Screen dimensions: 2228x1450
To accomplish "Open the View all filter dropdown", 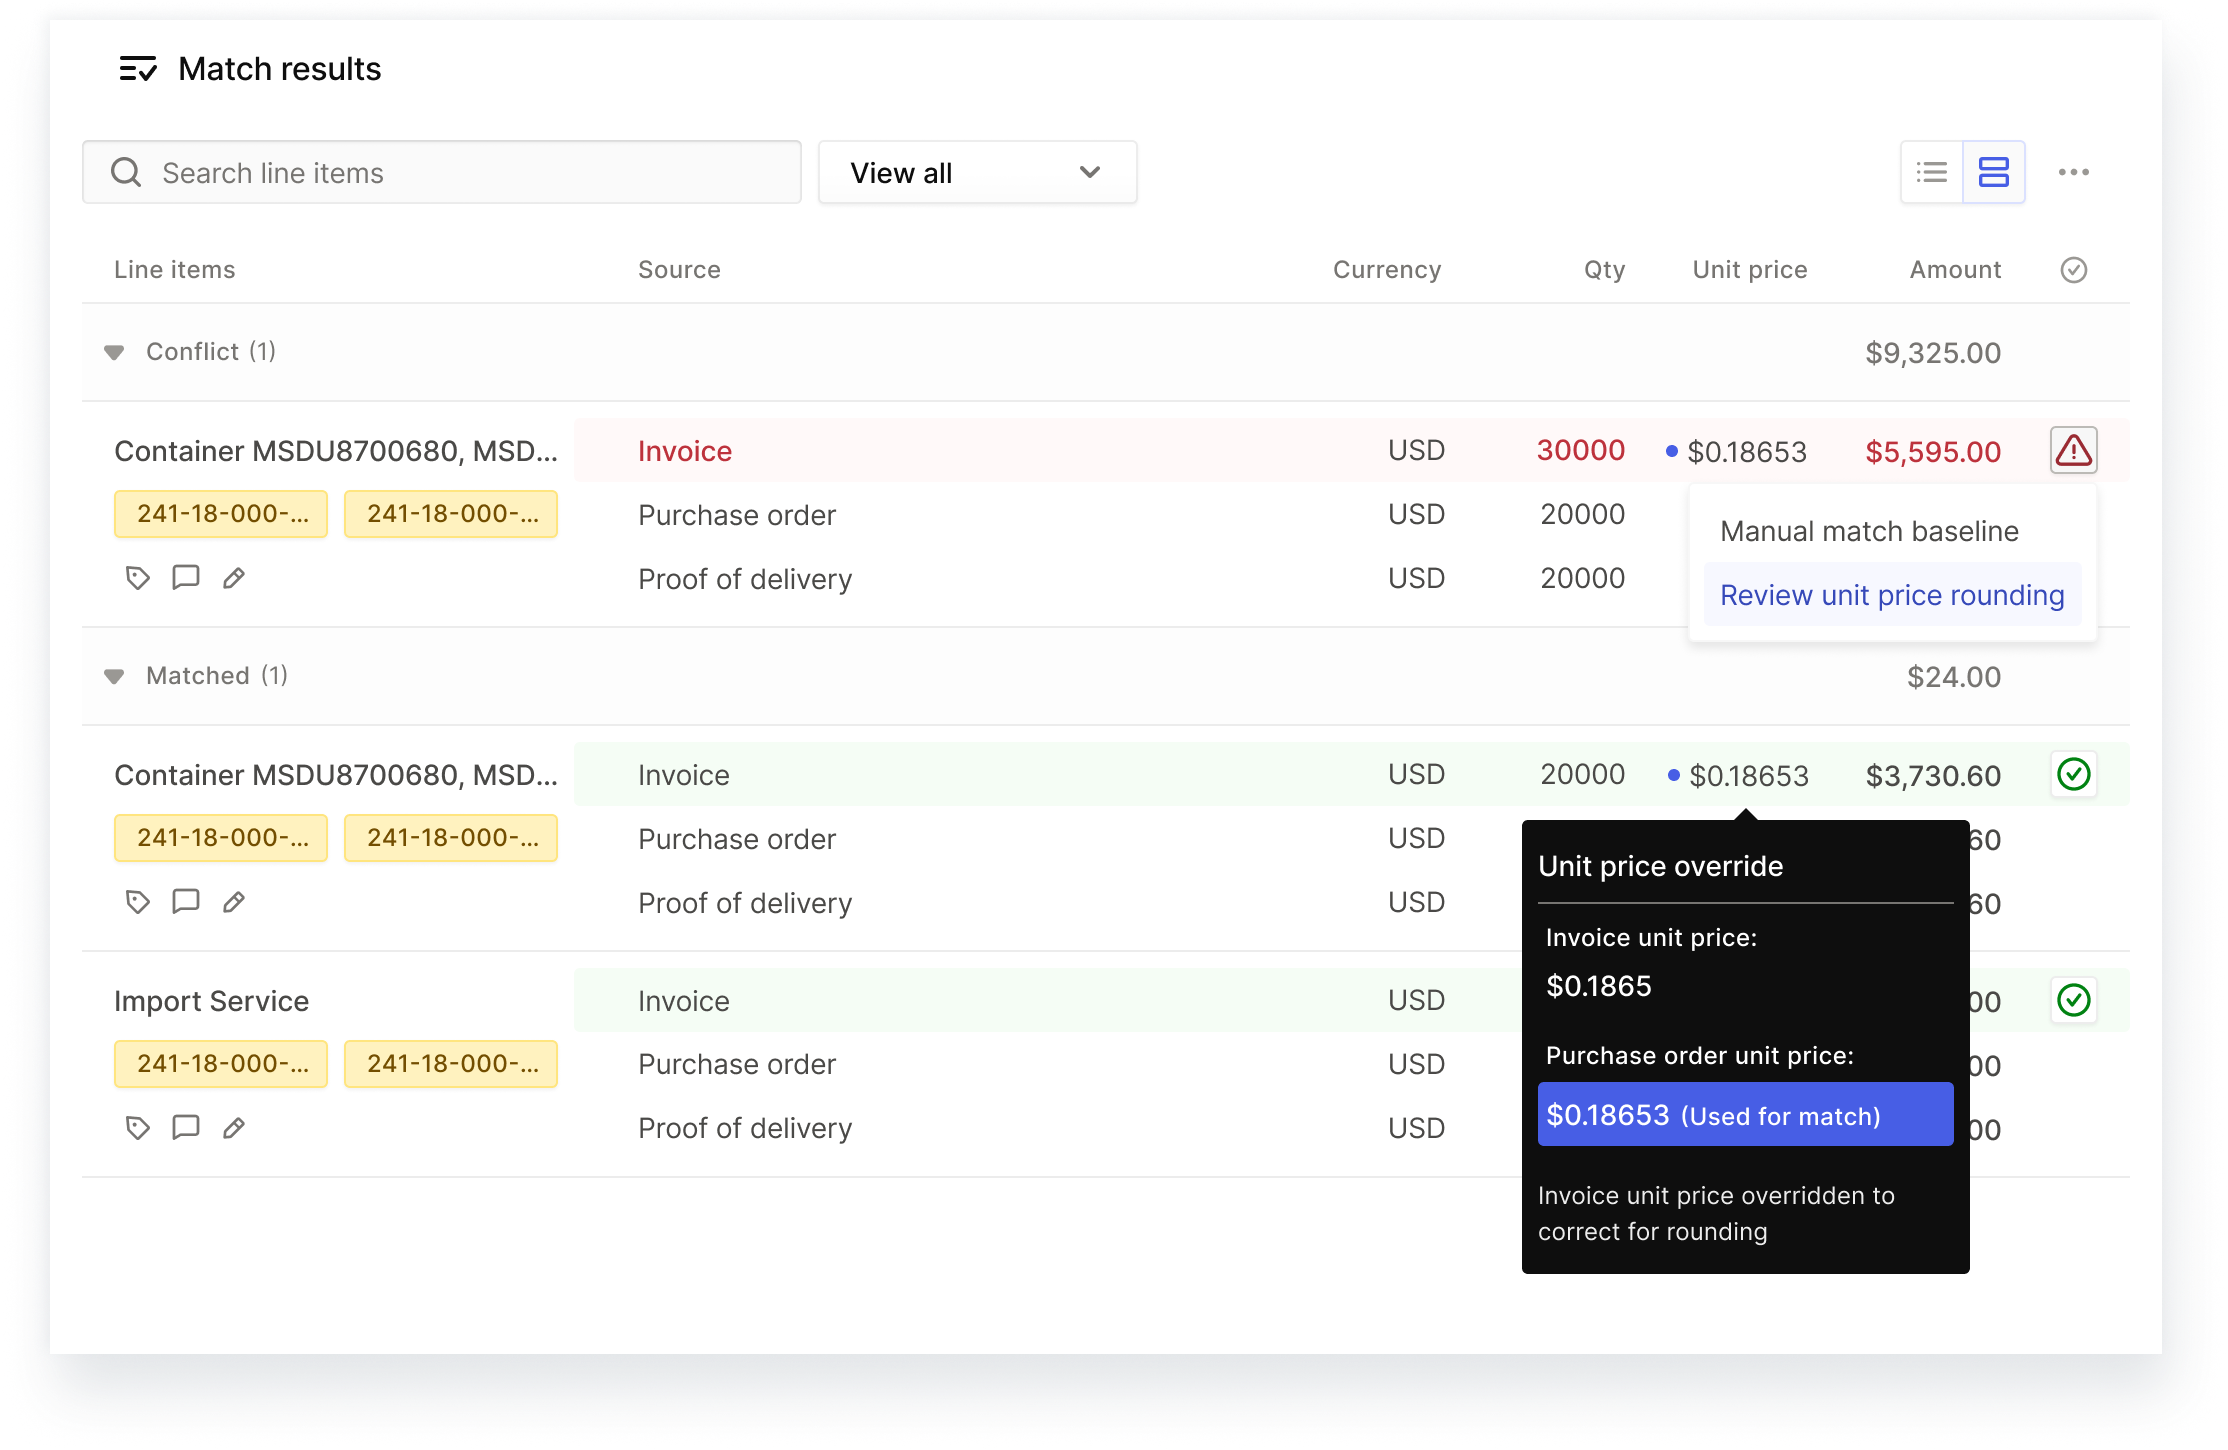I will [976, 173].
